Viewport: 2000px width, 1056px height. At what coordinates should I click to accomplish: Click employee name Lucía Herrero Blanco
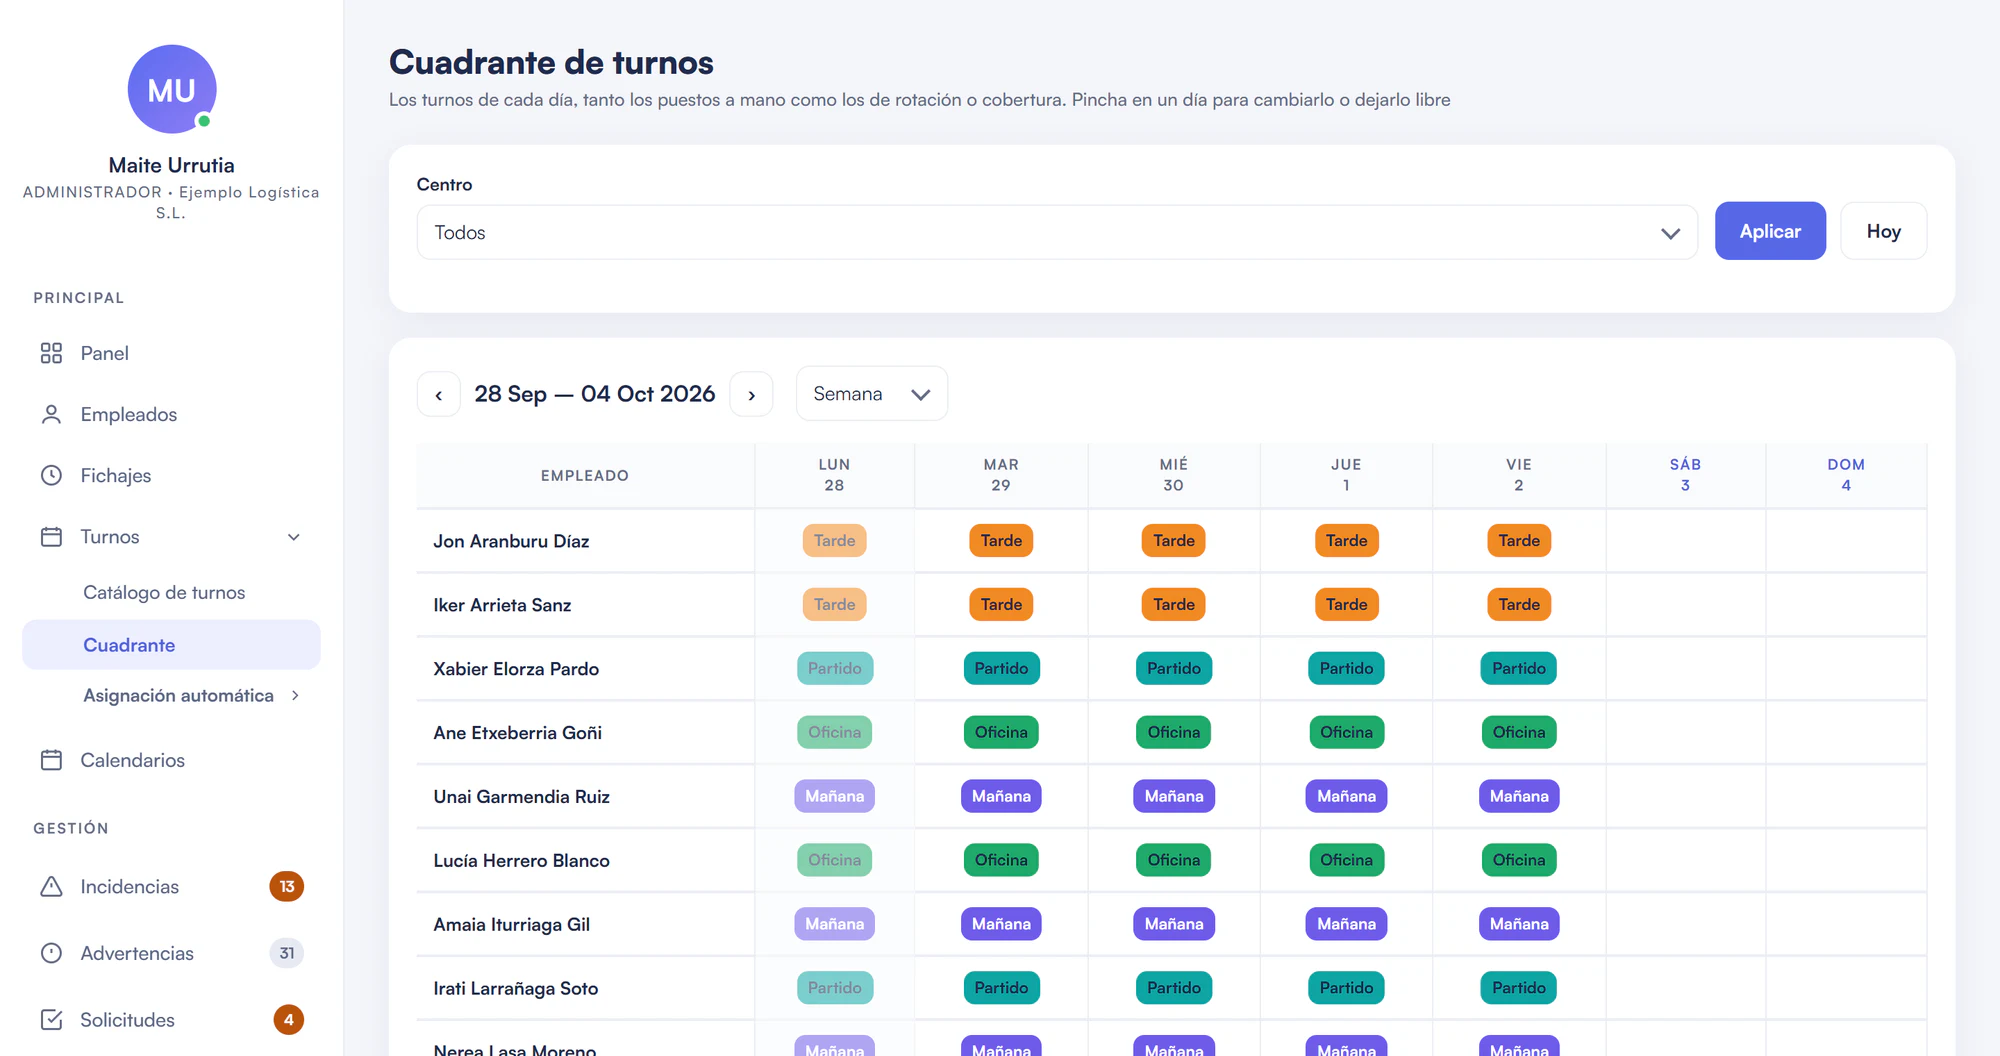point(521,860)
